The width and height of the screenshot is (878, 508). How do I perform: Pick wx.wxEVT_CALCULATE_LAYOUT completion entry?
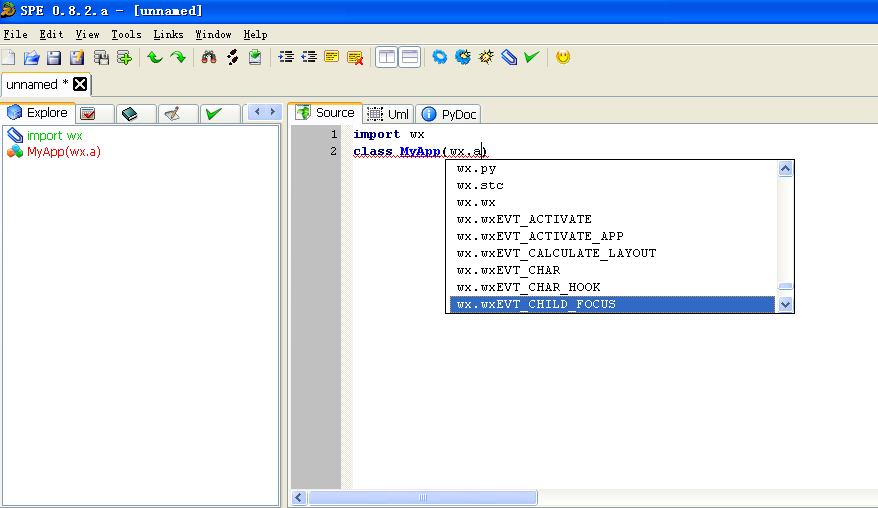click(x=613, y=253)
